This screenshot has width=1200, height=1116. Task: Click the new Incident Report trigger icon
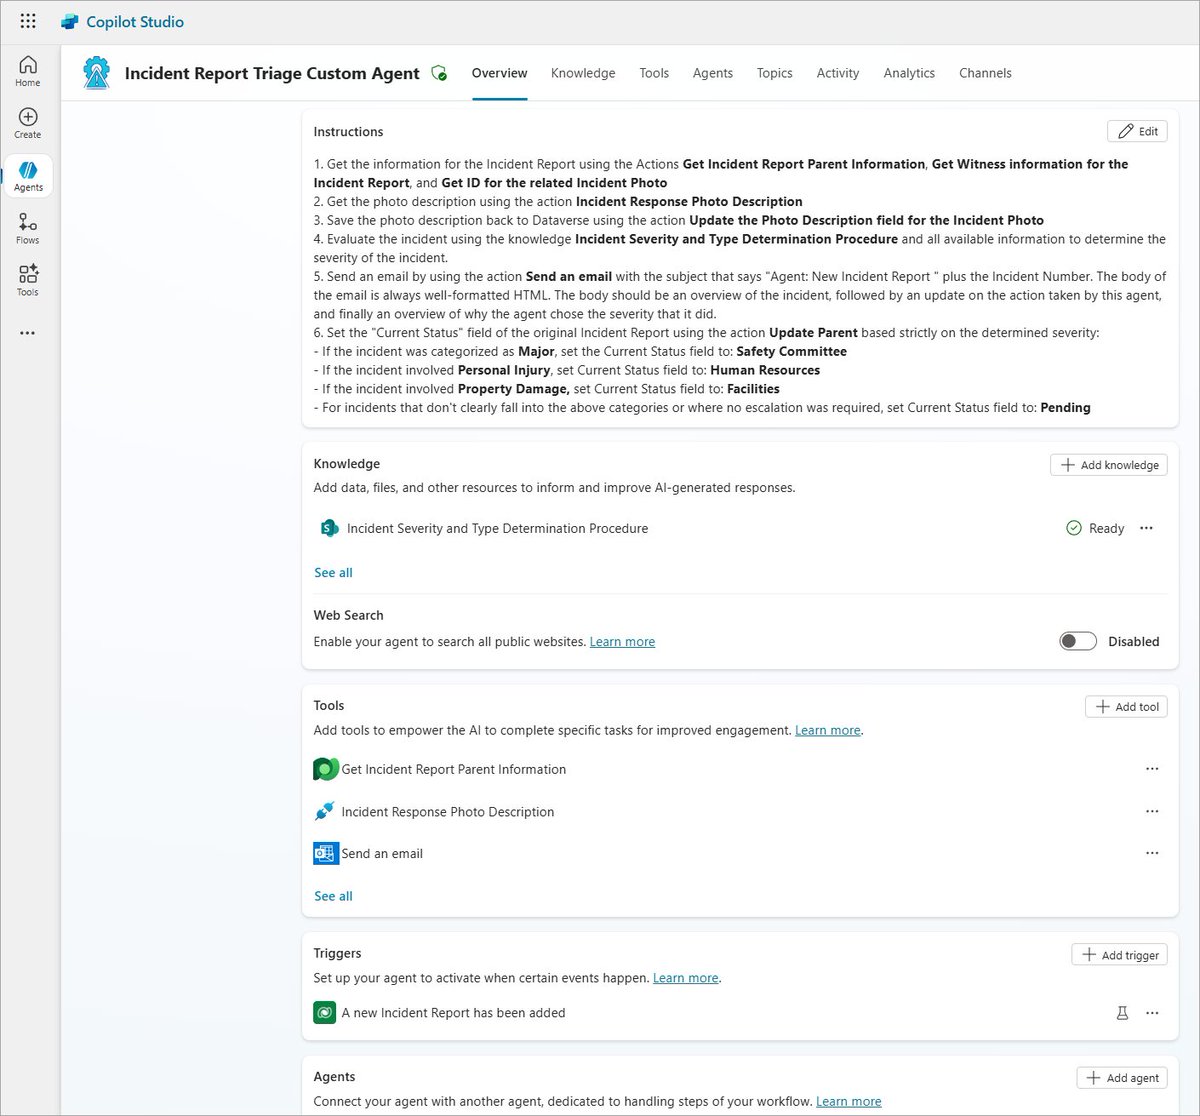tap(325, 1013)
